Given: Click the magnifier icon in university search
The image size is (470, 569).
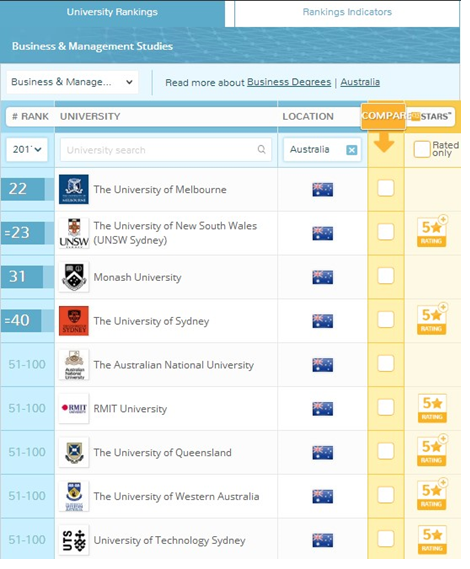Looking at the screenshot, I should tap(261, 149).
